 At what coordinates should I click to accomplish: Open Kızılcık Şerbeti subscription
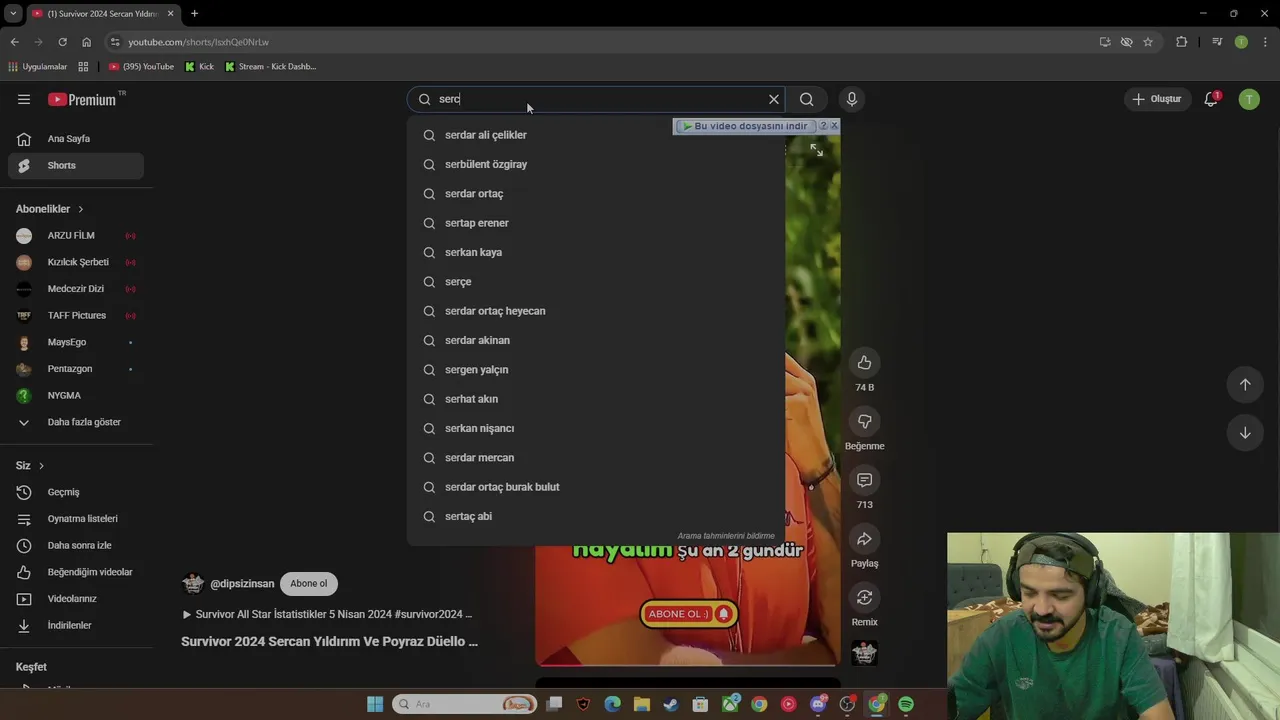[76, 262]
